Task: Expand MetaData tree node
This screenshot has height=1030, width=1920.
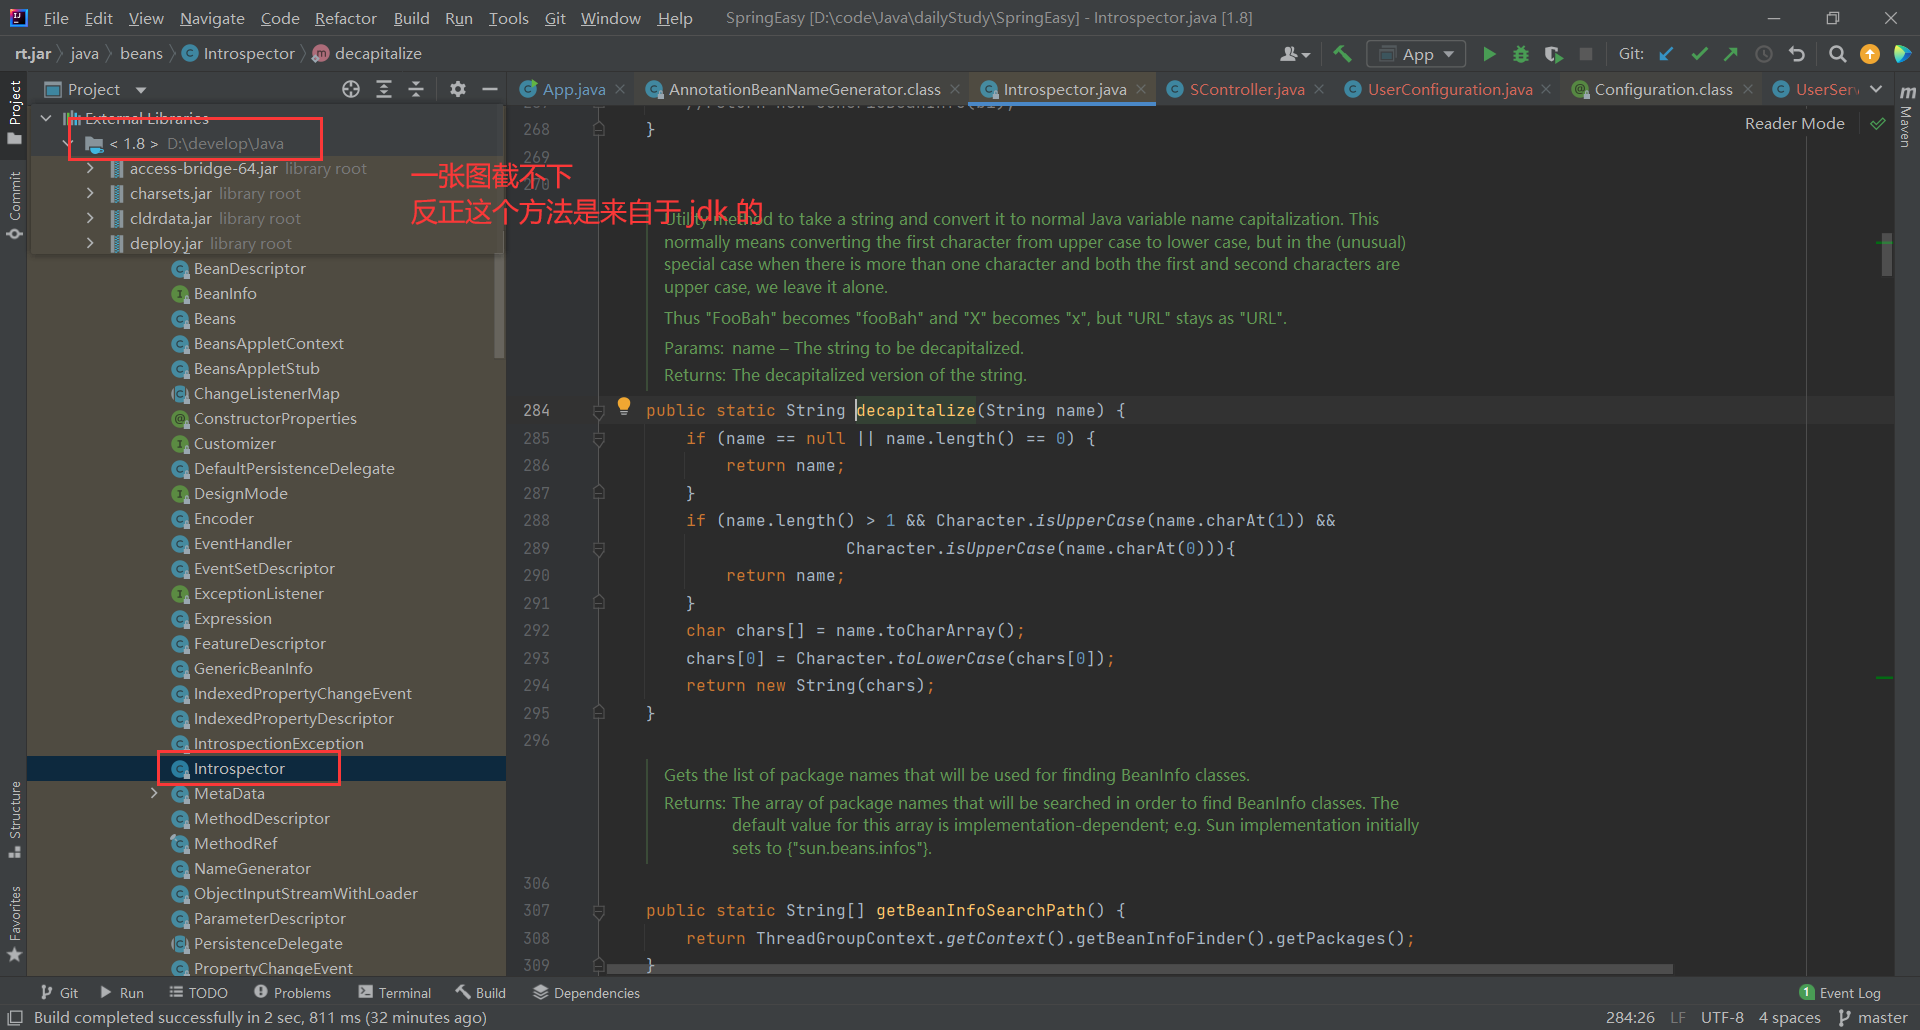Action: click(x=154, y=793)
